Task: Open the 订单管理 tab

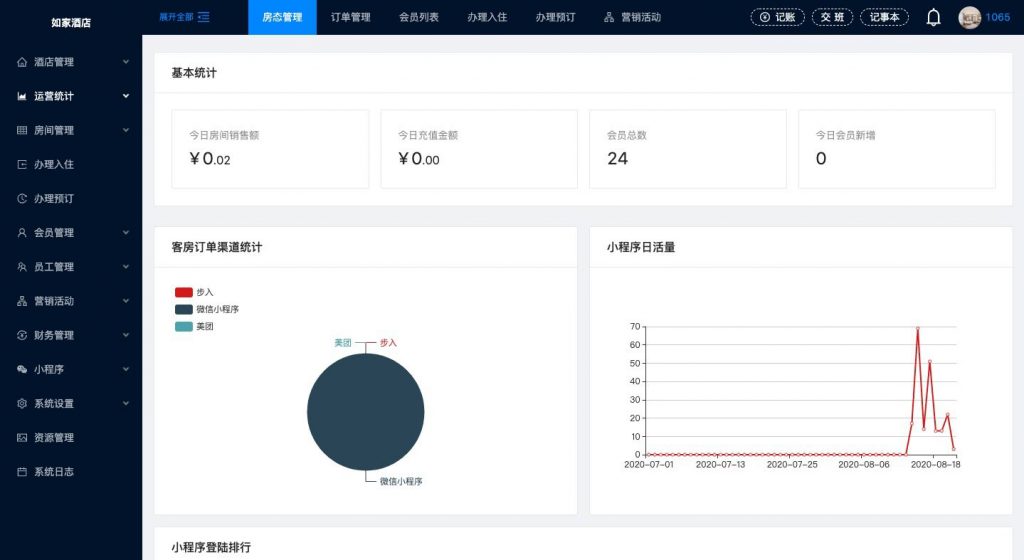Action: (351, 18)
